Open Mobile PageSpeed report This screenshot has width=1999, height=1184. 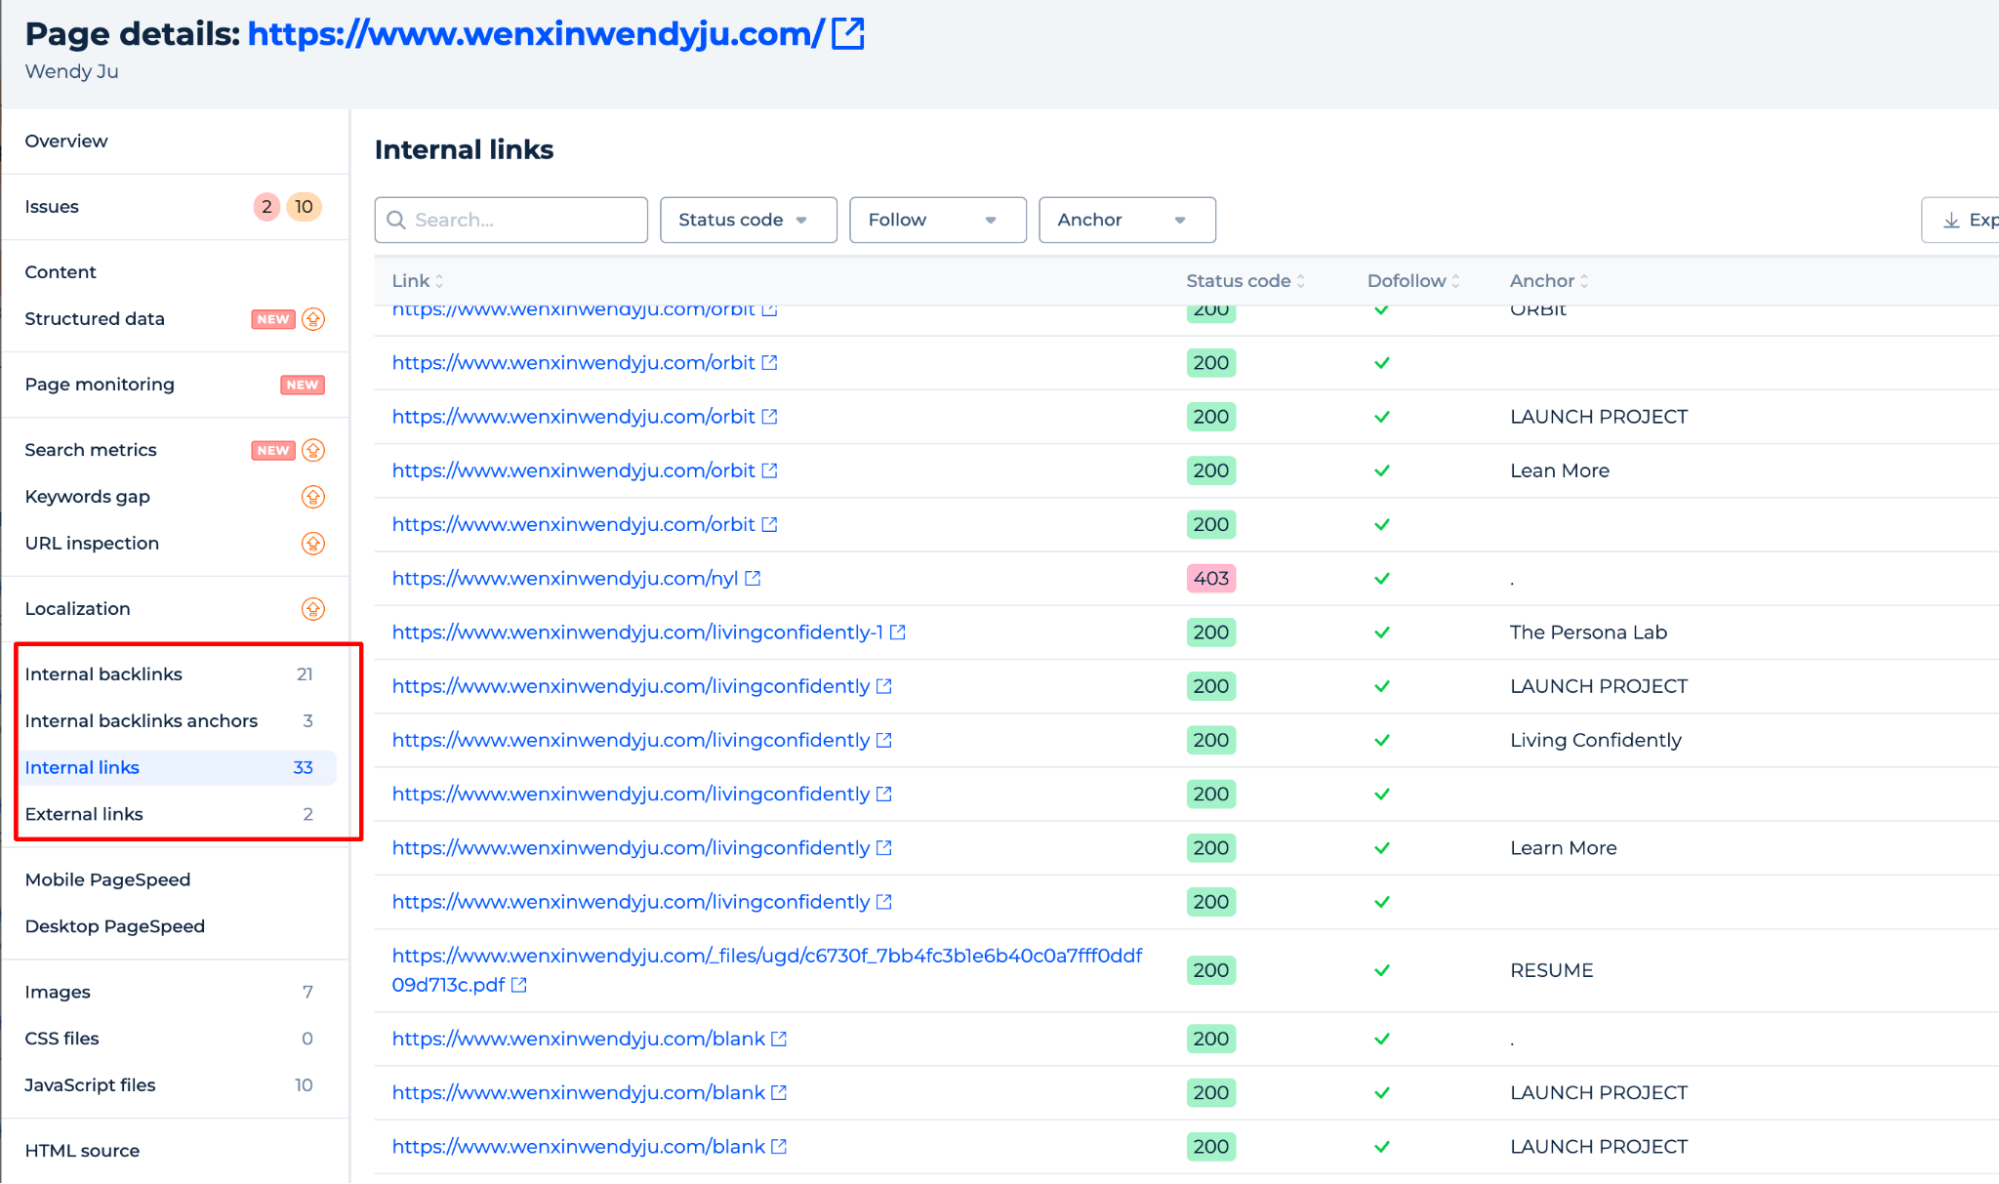tap(108, 880)
